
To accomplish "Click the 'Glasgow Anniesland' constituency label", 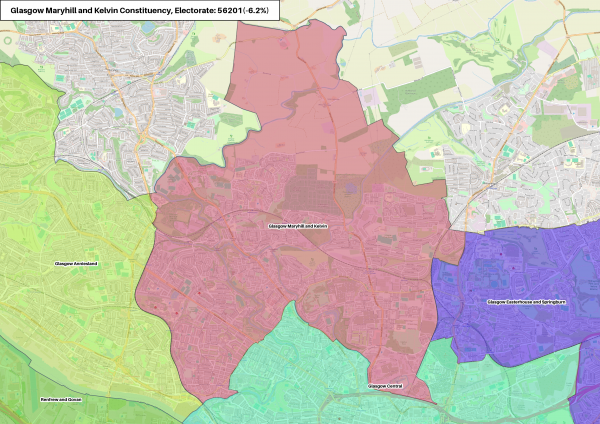I will pos(76,264).
